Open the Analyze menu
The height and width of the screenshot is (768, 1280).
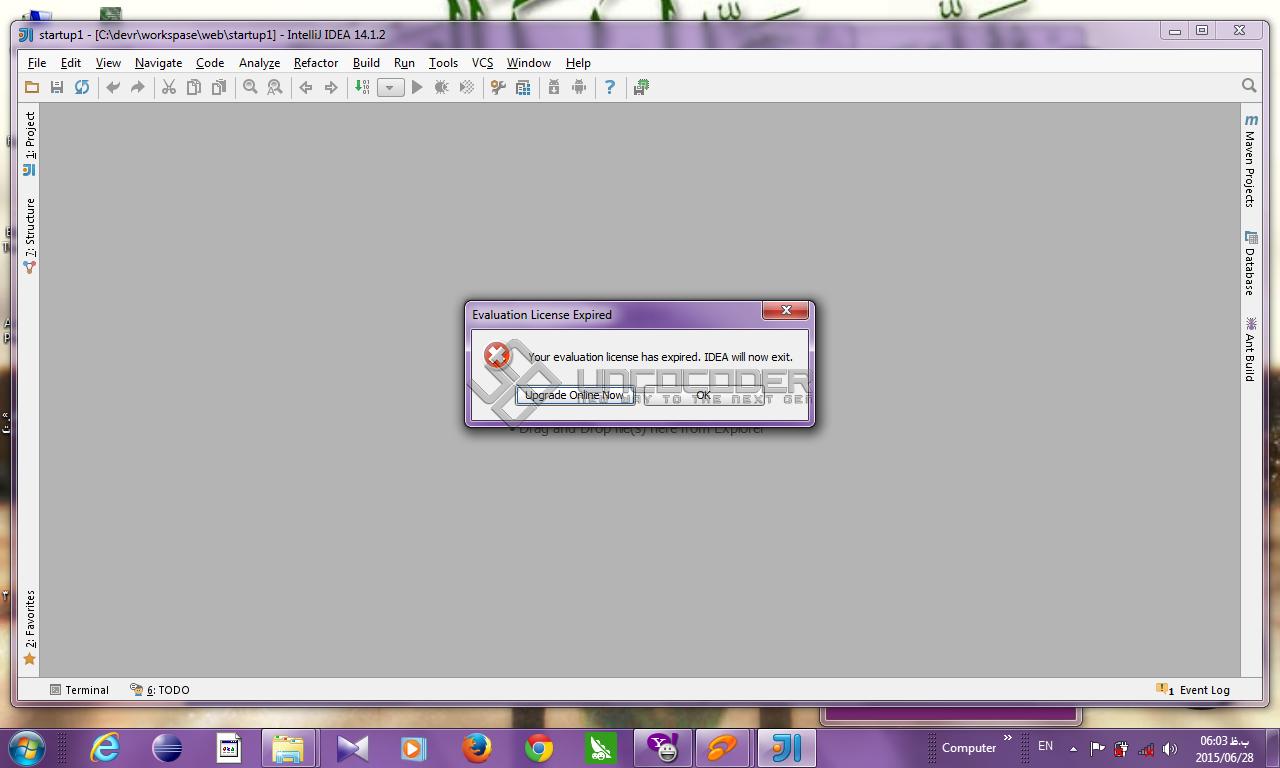pos(259,62)
